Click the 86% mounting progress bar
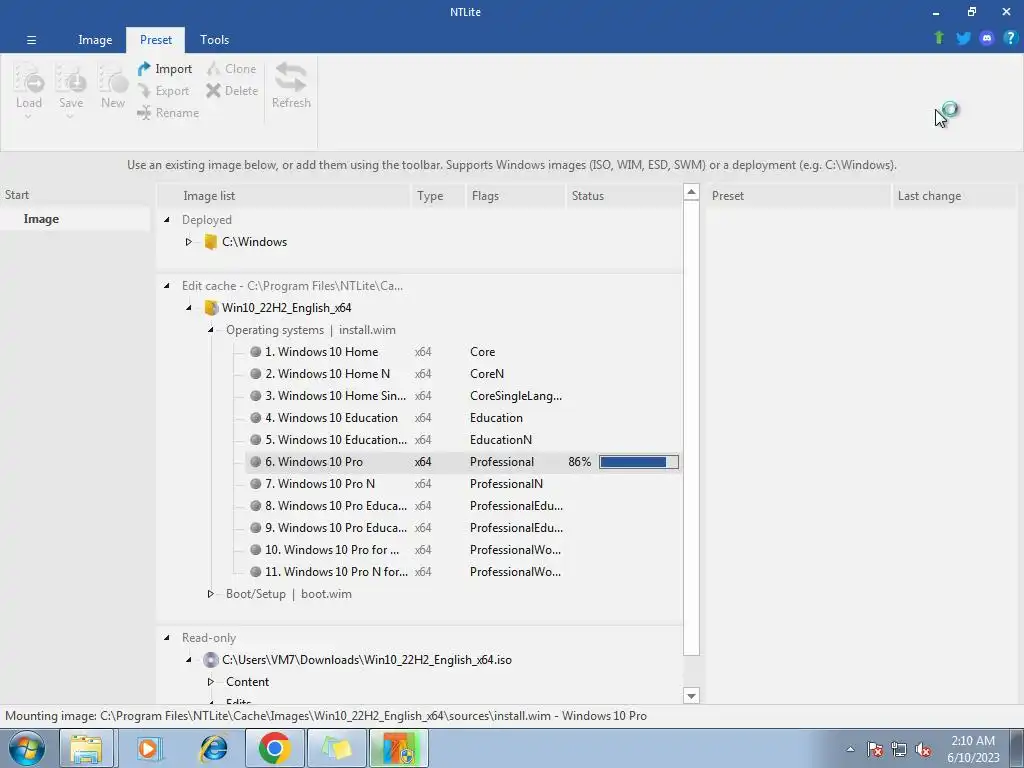This screenshot has width=1024, height=768. [639, 462]
